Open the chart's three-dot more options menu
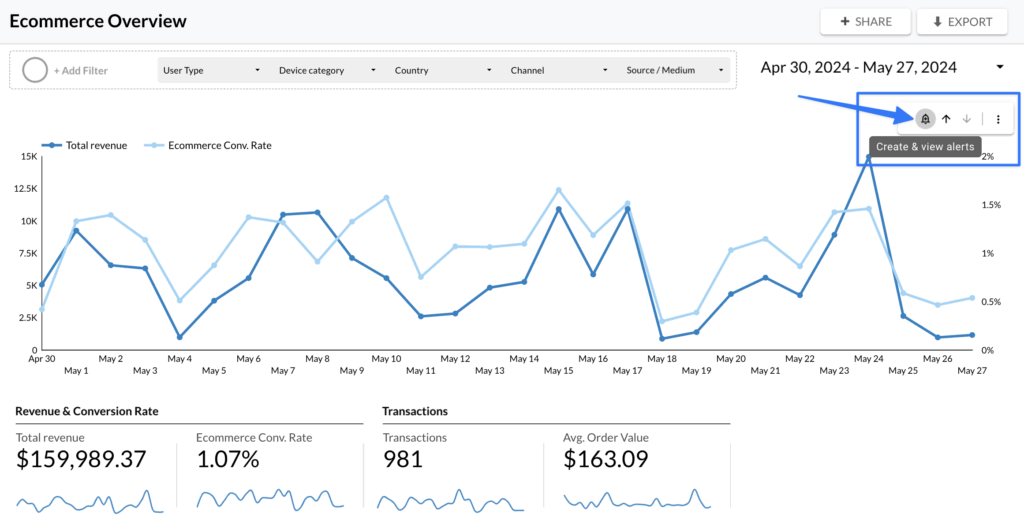 997,119
